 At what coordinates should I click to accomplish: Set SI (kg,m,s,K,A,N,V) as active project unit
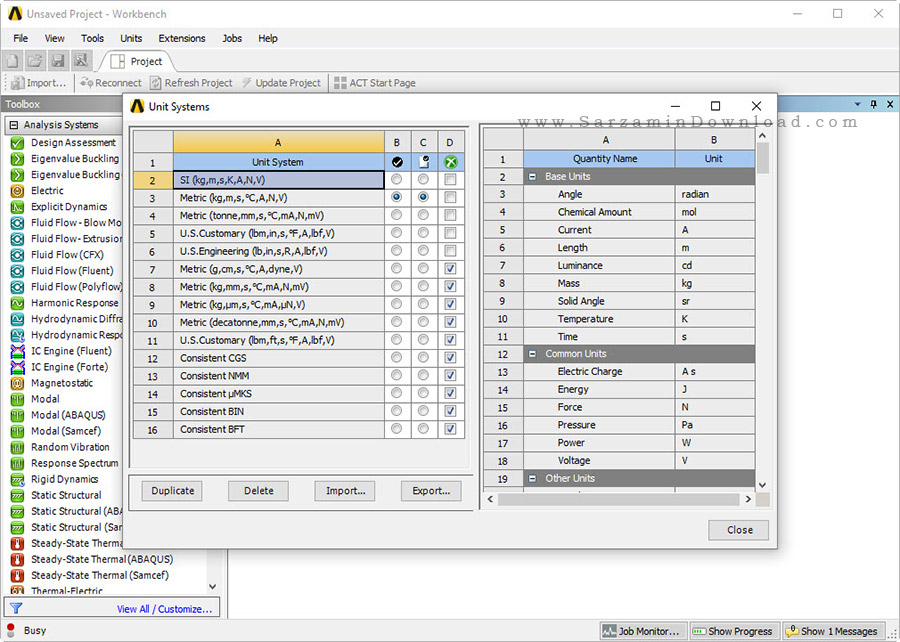(x=397, y=180)
